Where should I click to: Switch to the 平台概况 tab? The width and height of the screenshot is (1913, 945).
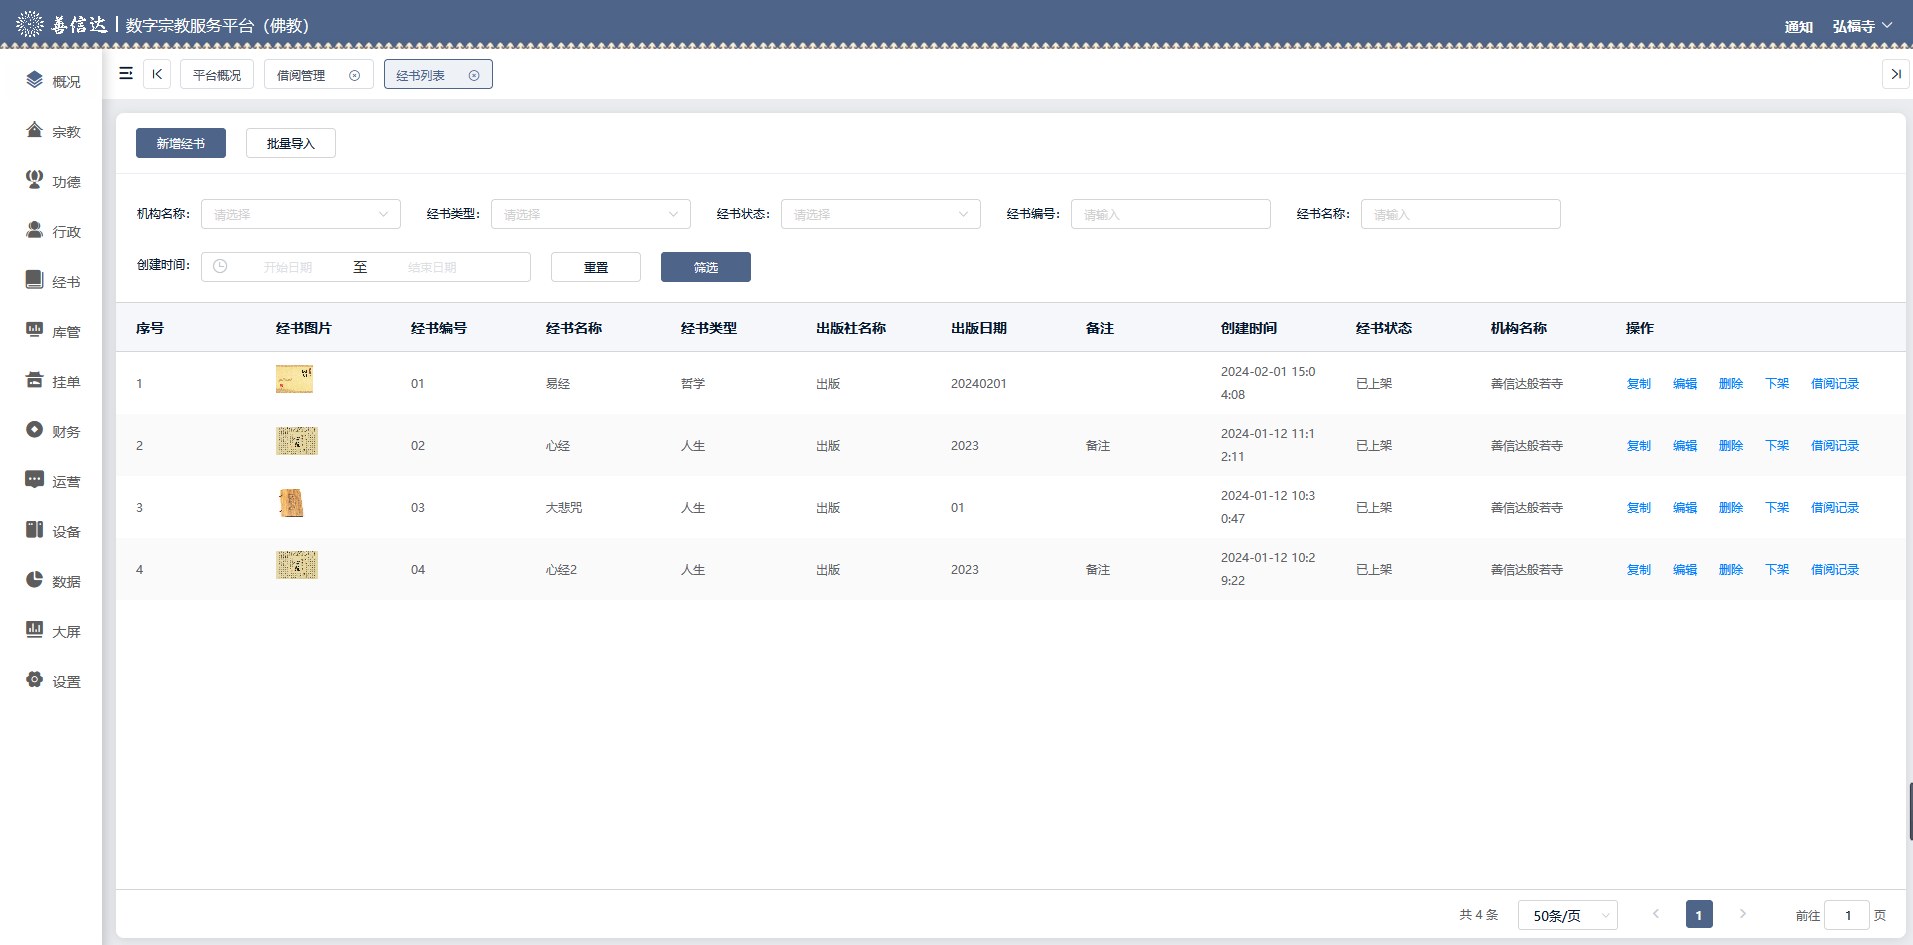[x=217, y=75]
